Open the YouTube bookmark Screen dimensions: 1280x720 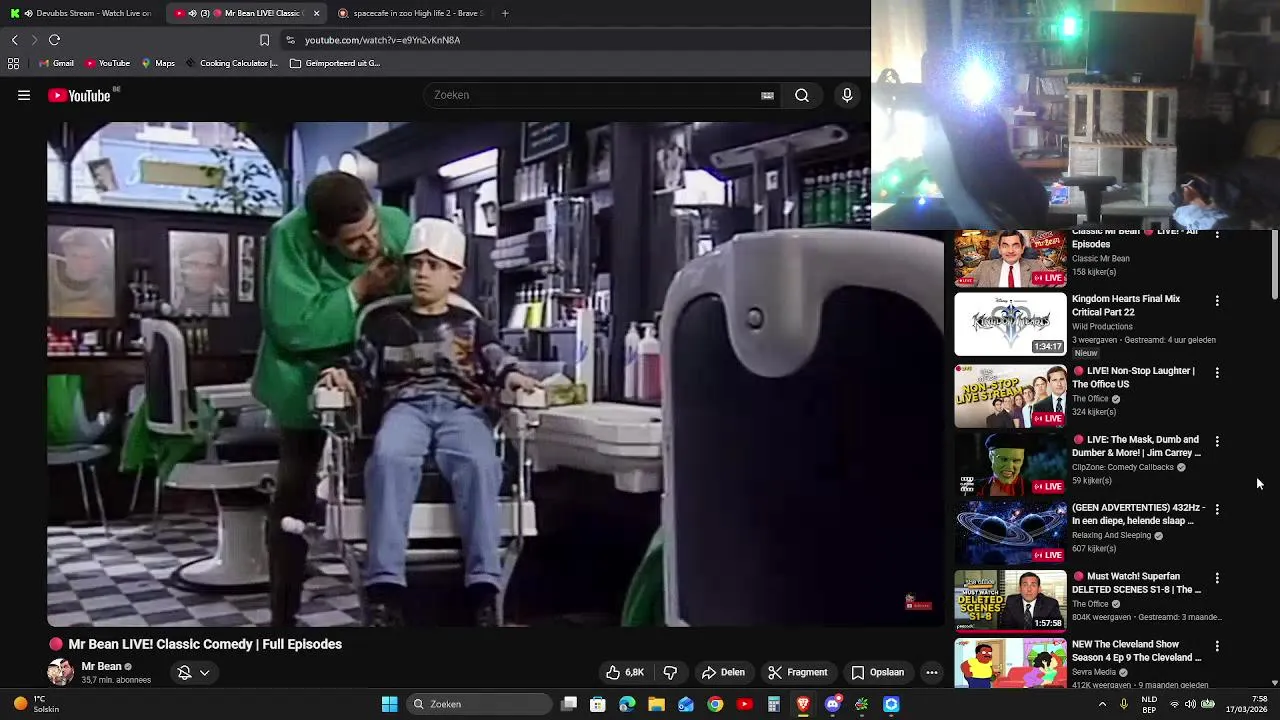point(107,63)
